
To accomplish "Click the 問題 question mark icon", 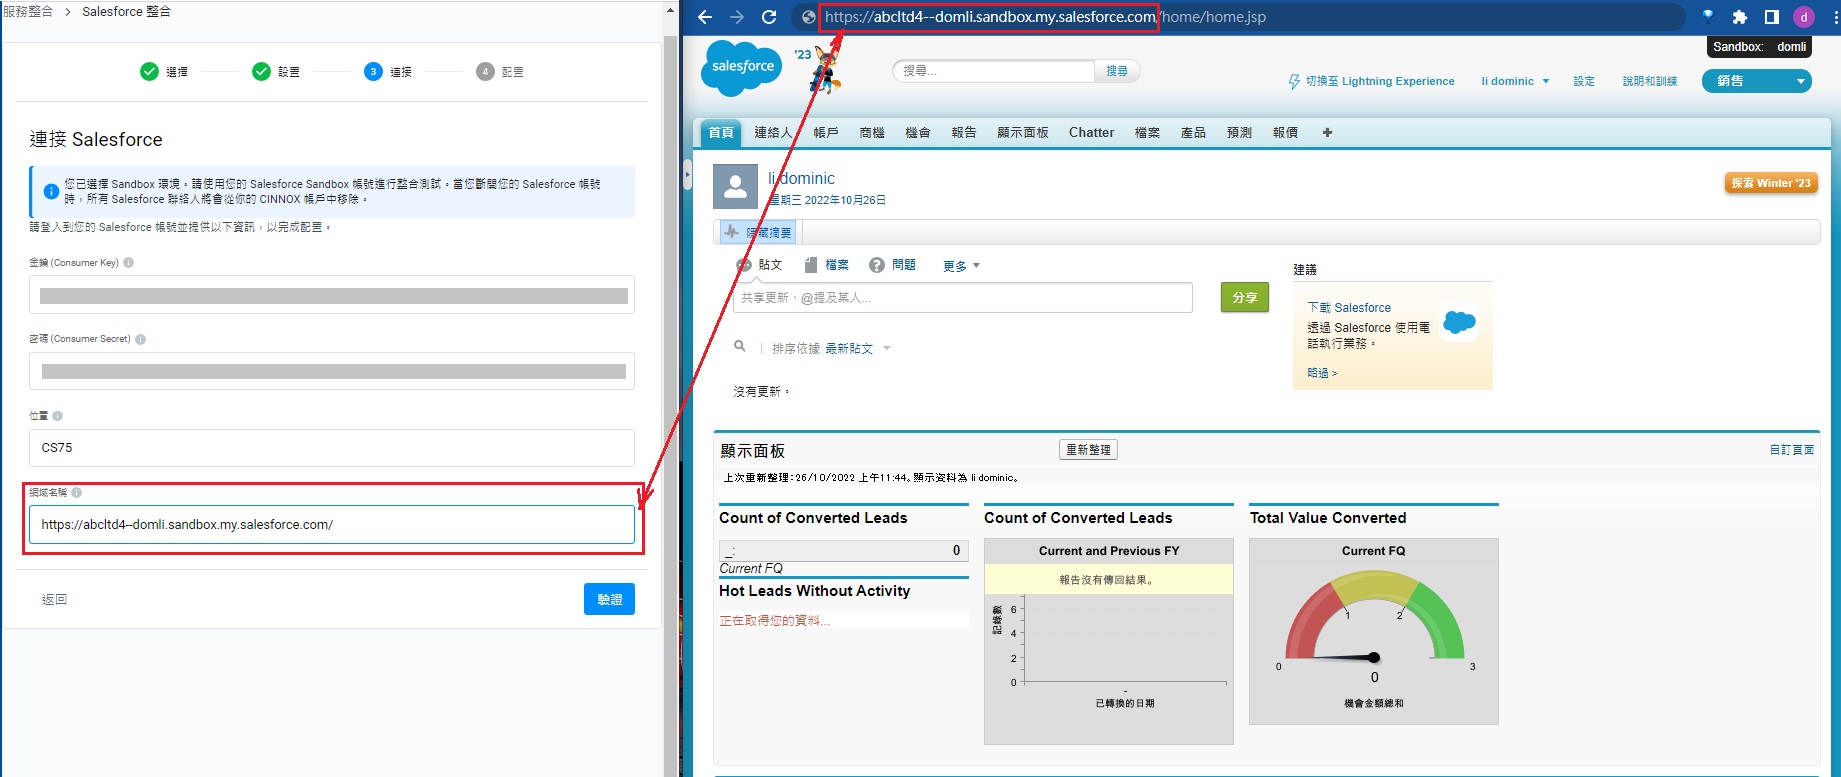I will click(x=877, y=265).
